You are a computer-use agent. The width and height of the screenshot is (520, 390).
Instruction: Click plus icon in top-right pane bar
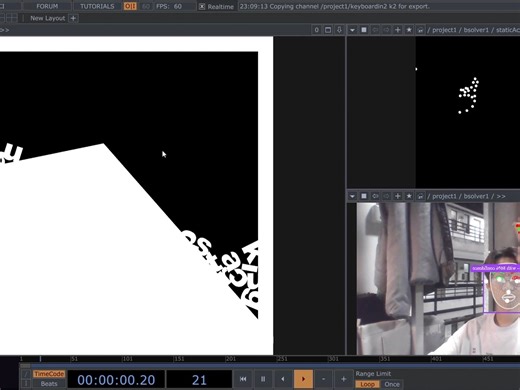pyautogui.click(x=398, y=30)
